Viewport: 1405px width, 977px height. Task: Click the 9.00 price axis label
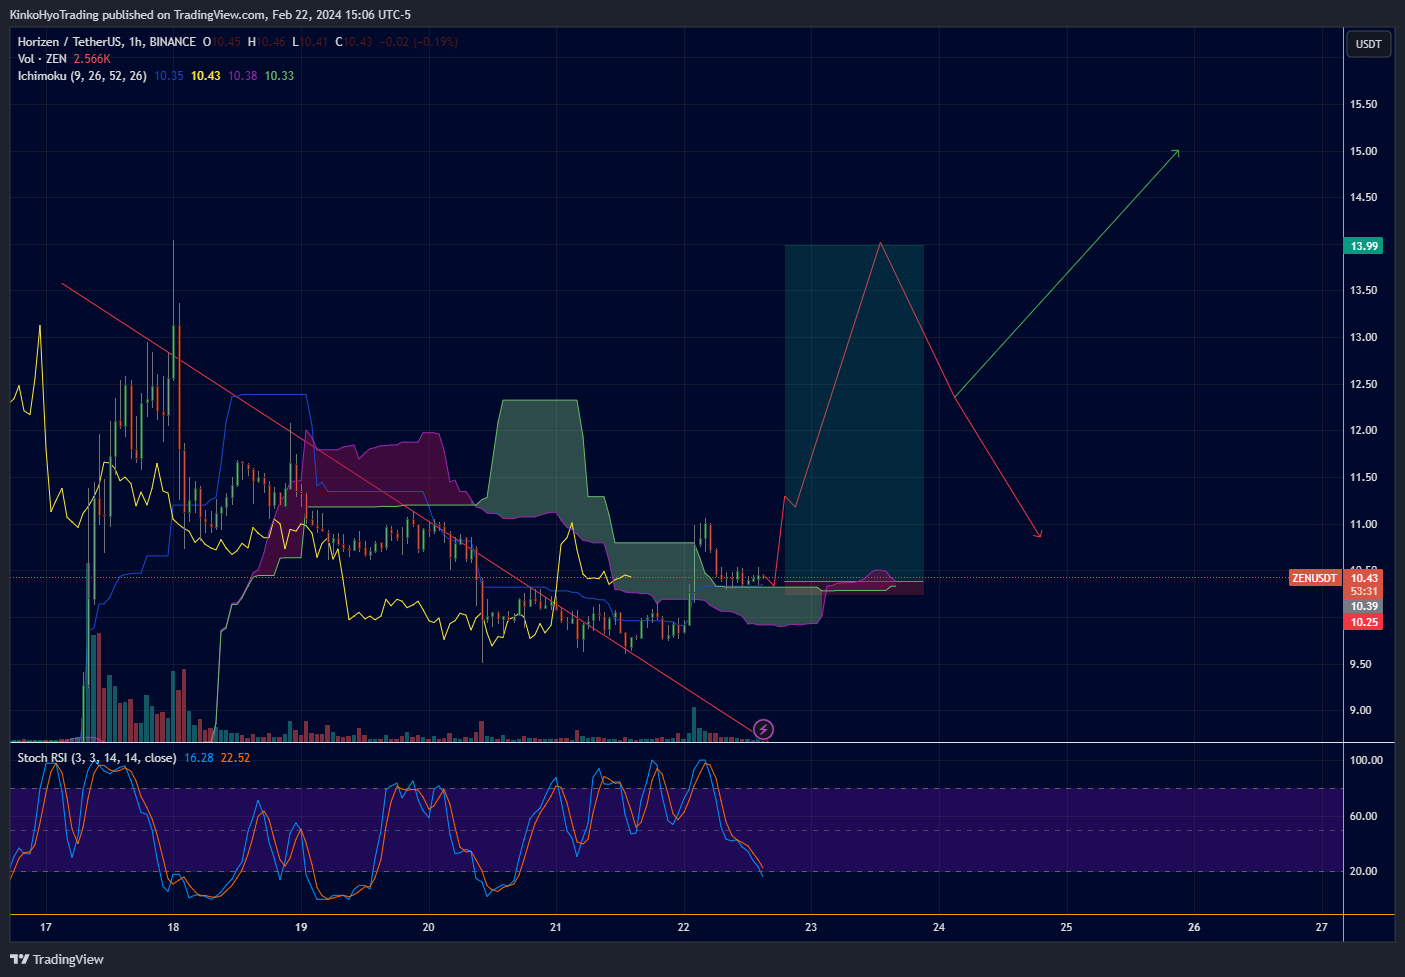click(1360, 710)
